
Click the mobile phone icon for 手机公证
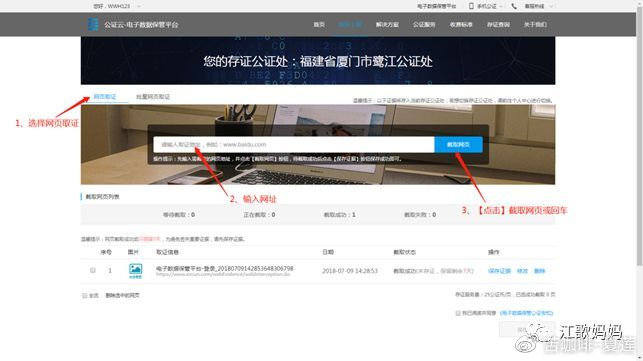pyautogui.click(x=471, y=6)
